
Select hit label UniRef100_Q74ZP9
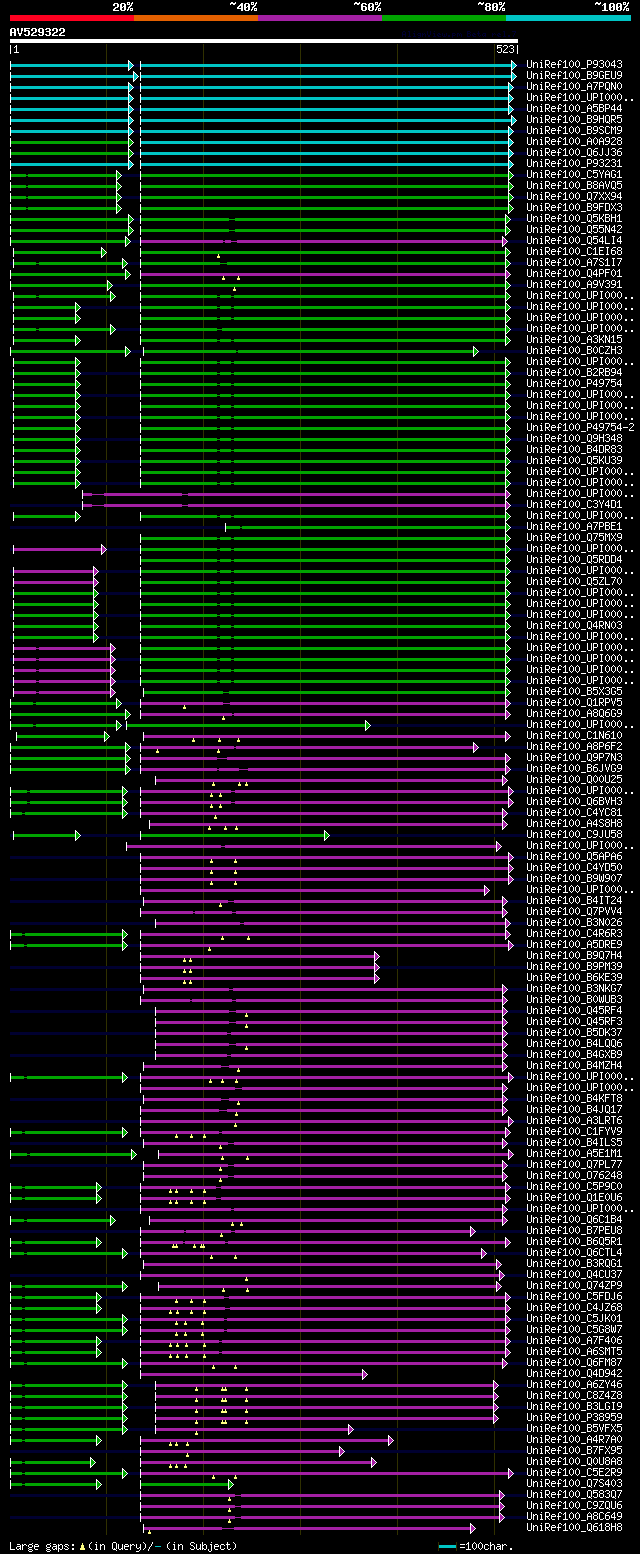pos(574,1285)
